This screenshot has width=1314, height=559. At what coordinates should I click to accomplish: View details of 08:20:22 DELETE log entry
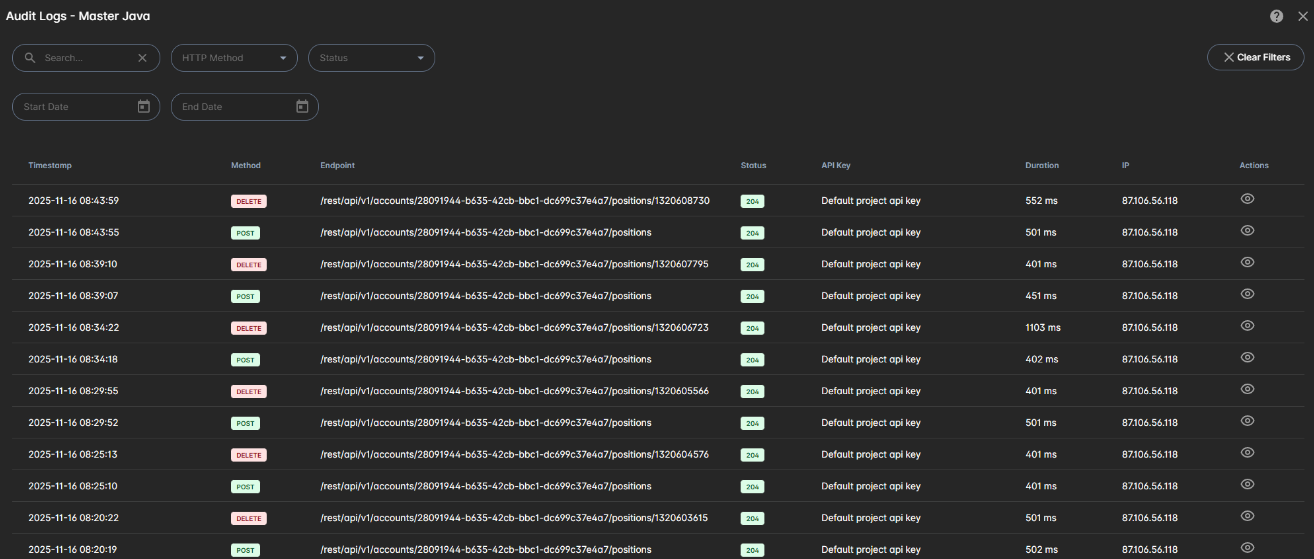point(1247,516)
